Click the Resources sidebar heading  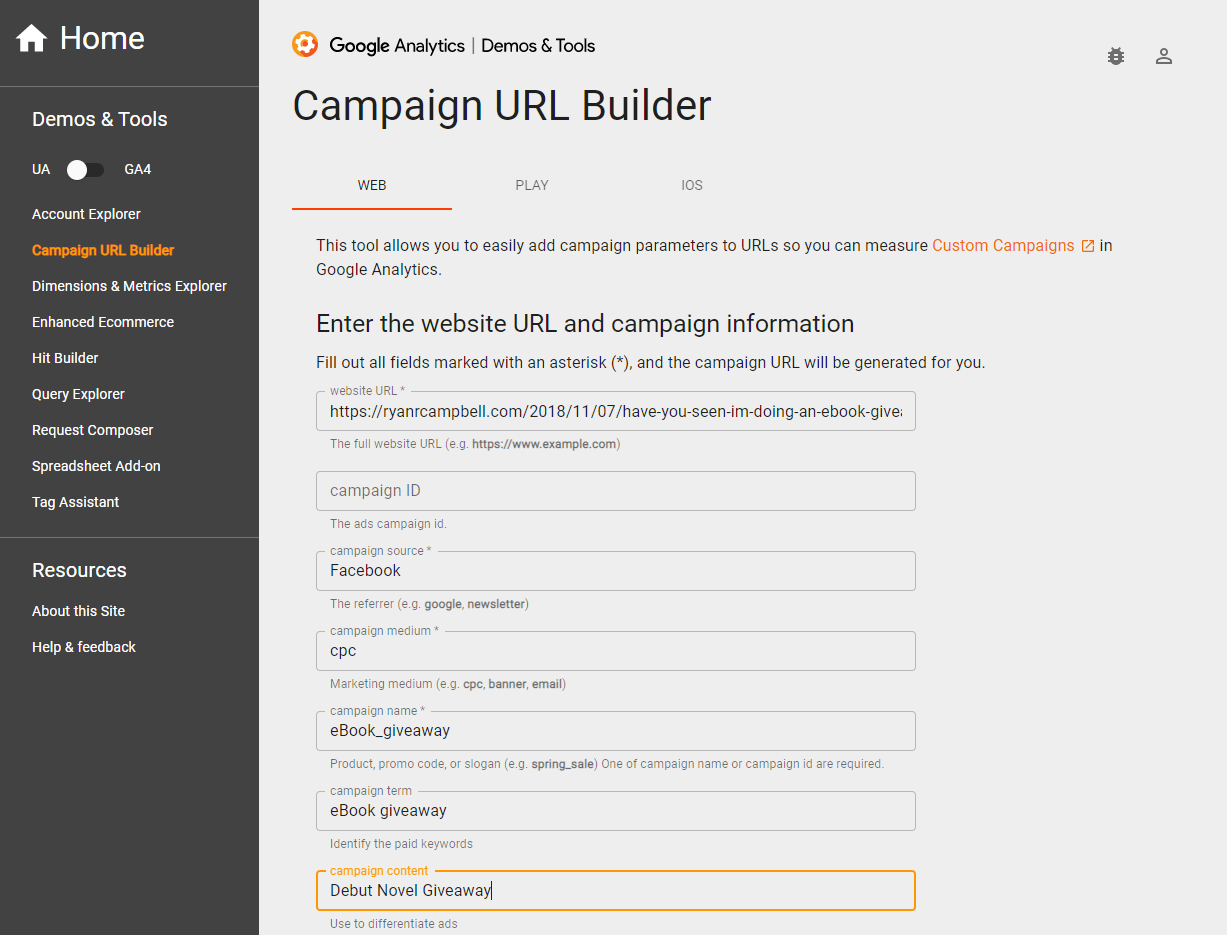tap(79, 570)
